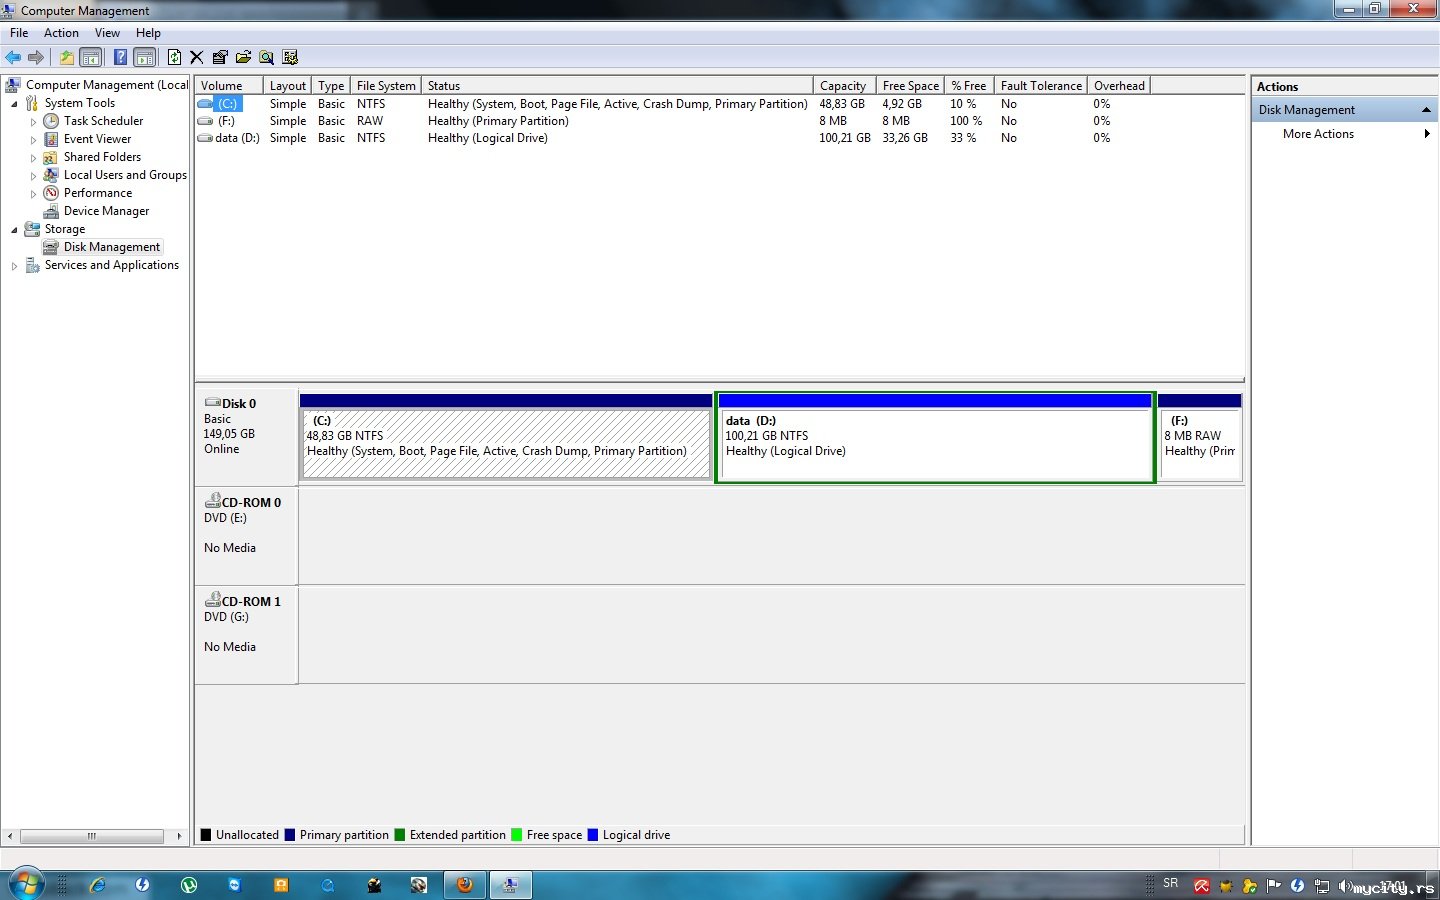Open Task Scheduler in the tree
The height and width of the screenshot is (900, 1440).
(103, 121)
